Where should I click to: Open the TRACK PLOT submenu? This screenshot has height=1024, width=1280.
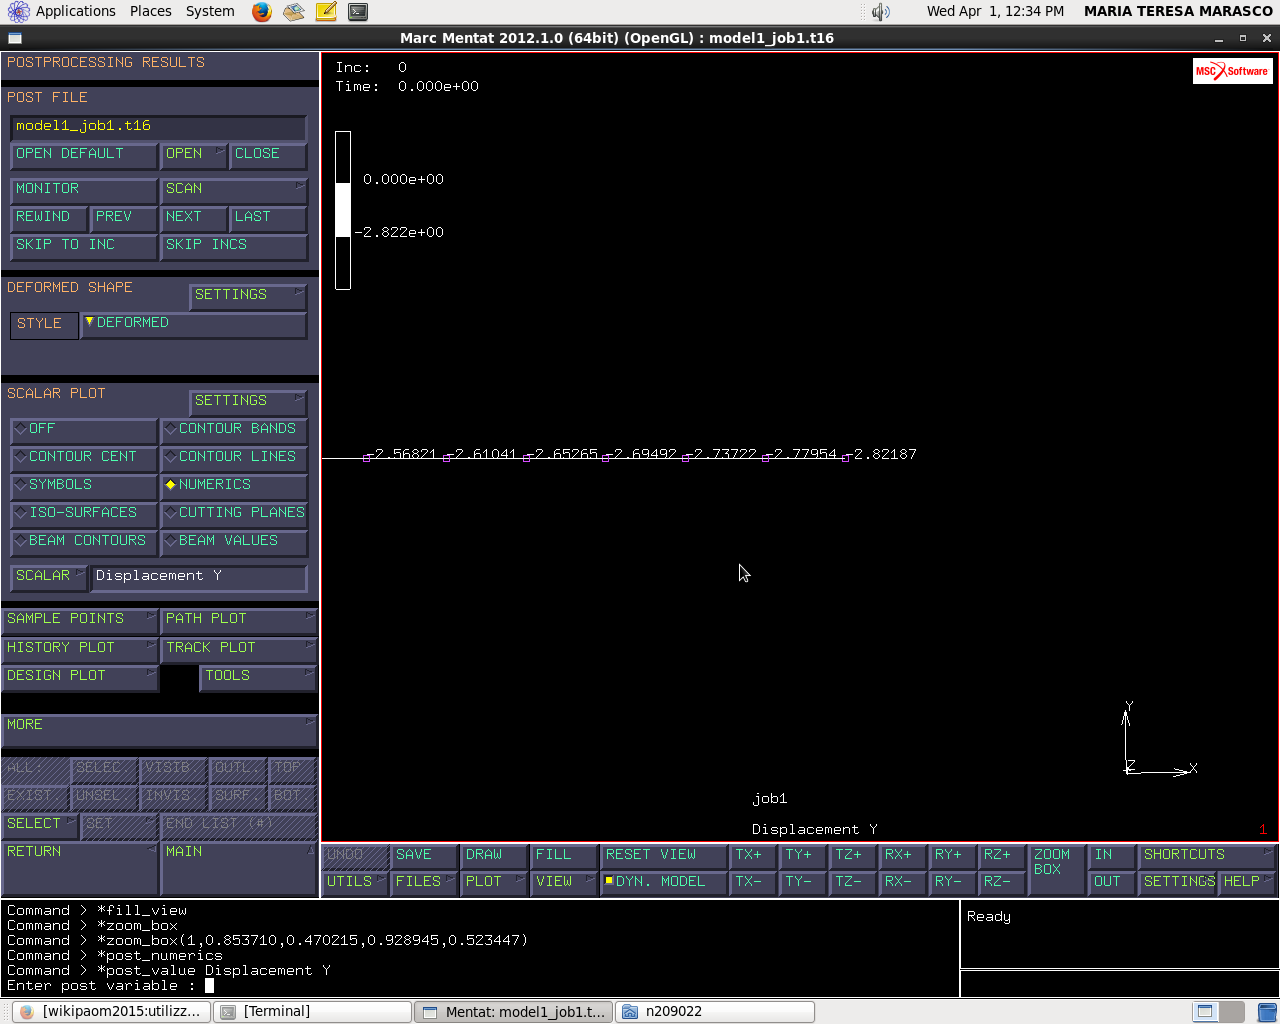(x=239, y=649)
